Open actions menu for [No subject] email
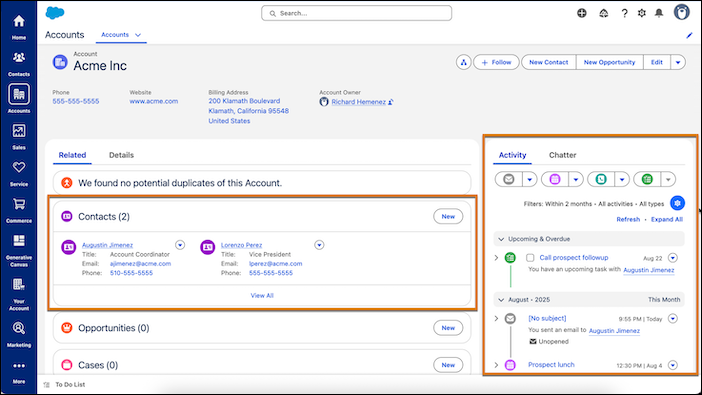 tap(673, 318)
